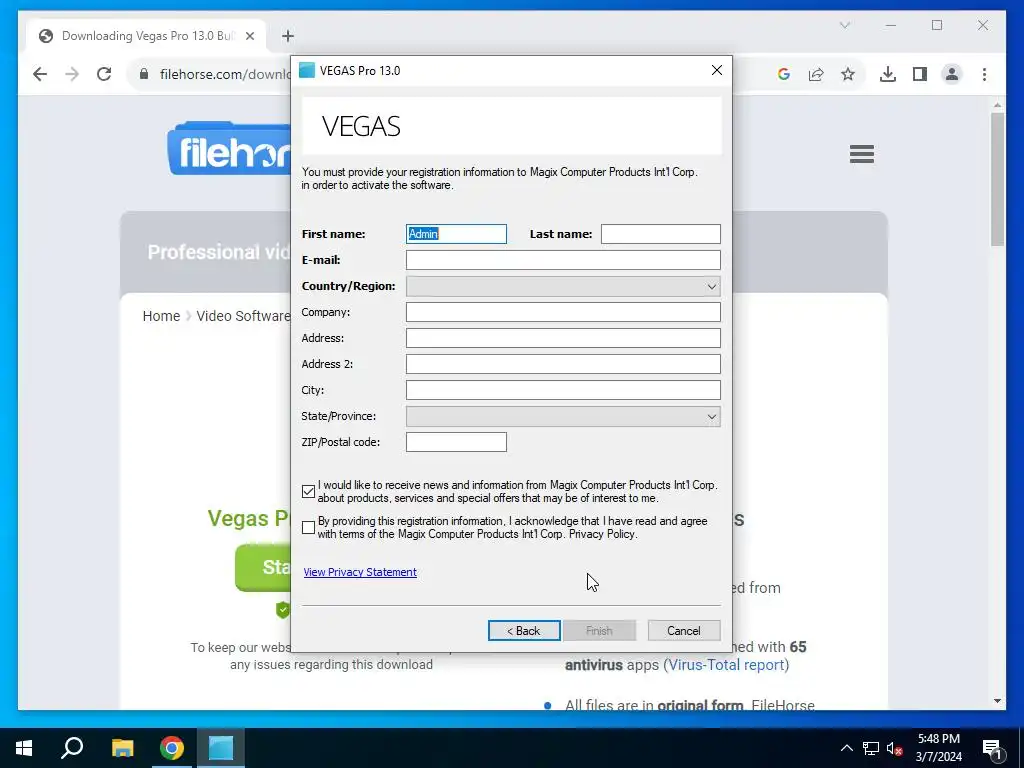1024x768 pixels.
Task: Switch to Chrome in taskbar
Action: (x=172, y=748)
